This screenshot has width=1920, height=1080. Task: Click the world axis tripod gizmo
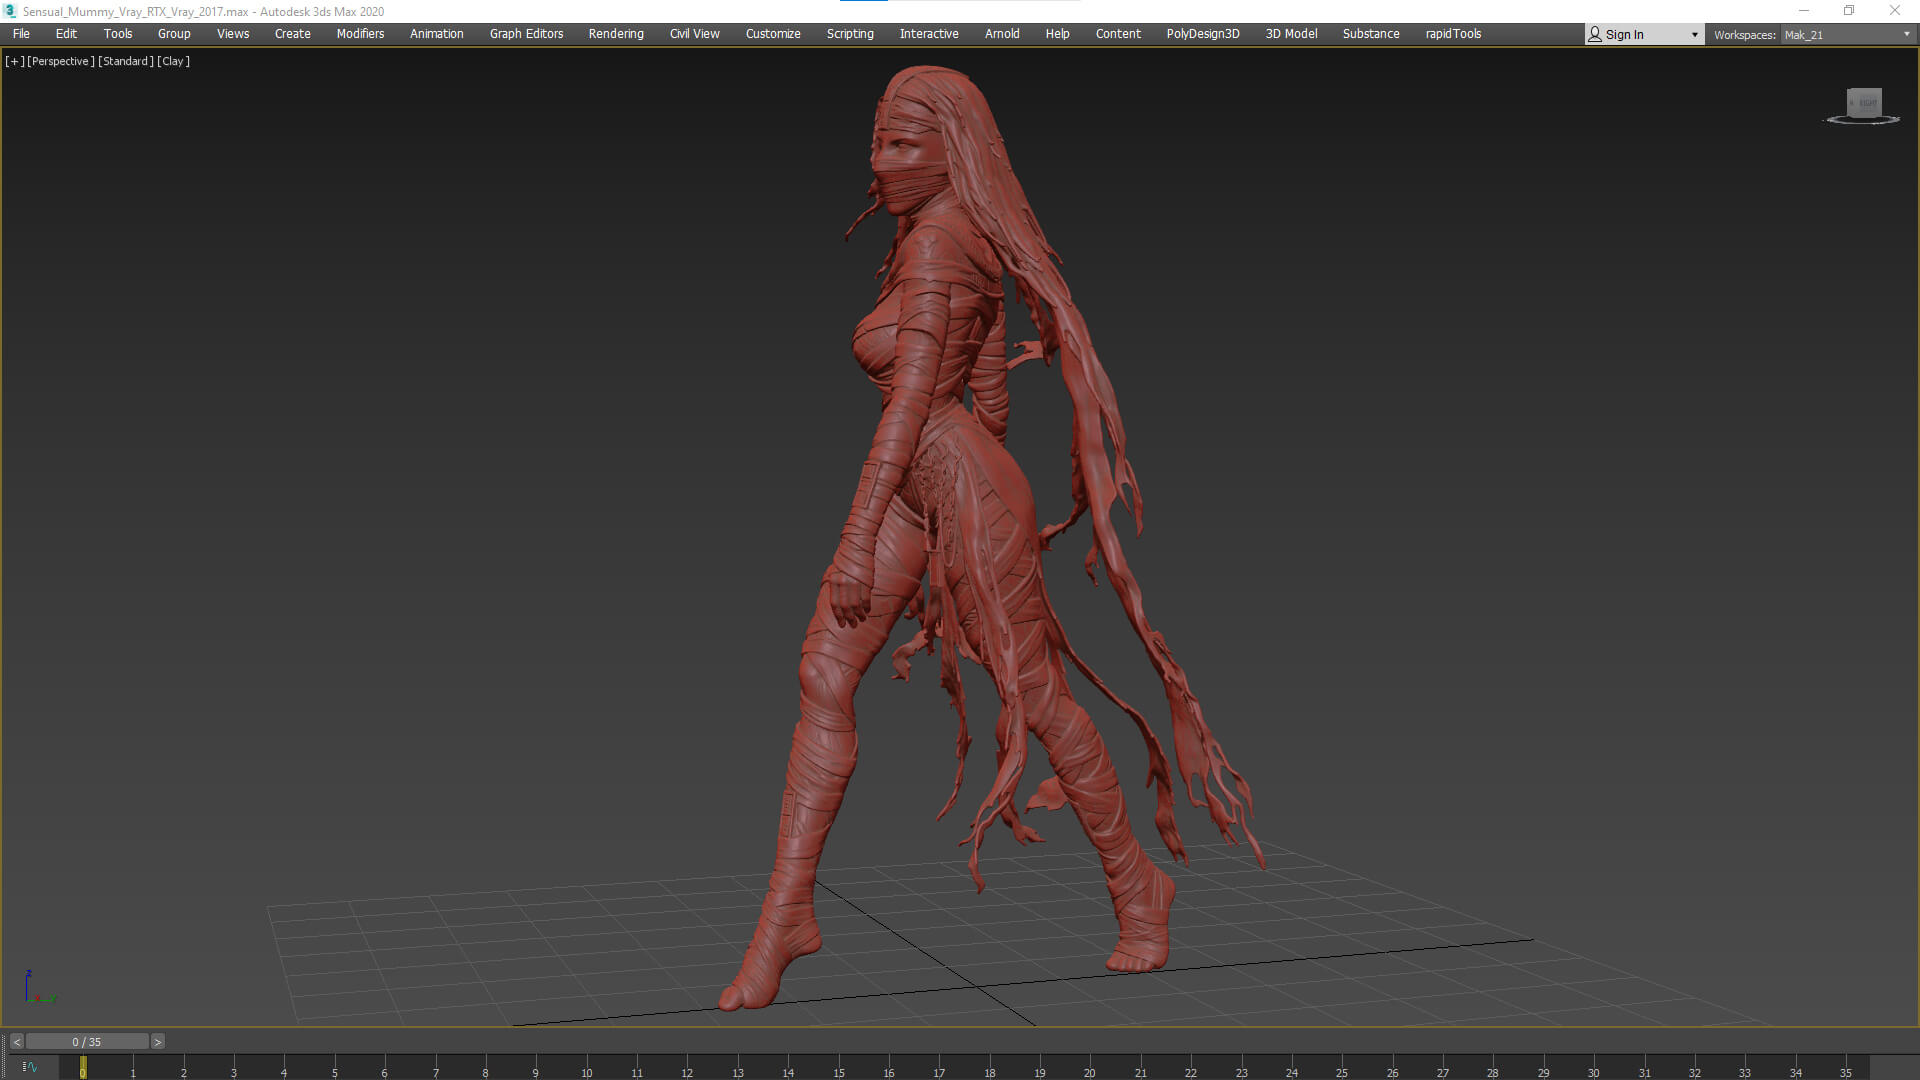tap(38, 987)
